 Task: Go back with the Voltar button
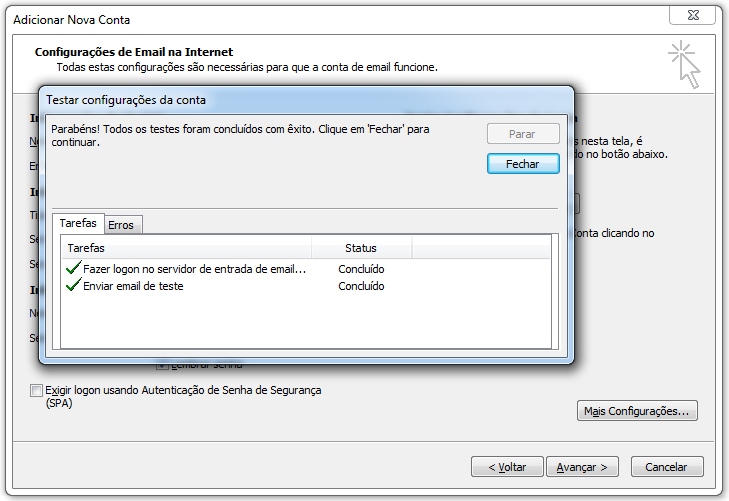point(507,467)
